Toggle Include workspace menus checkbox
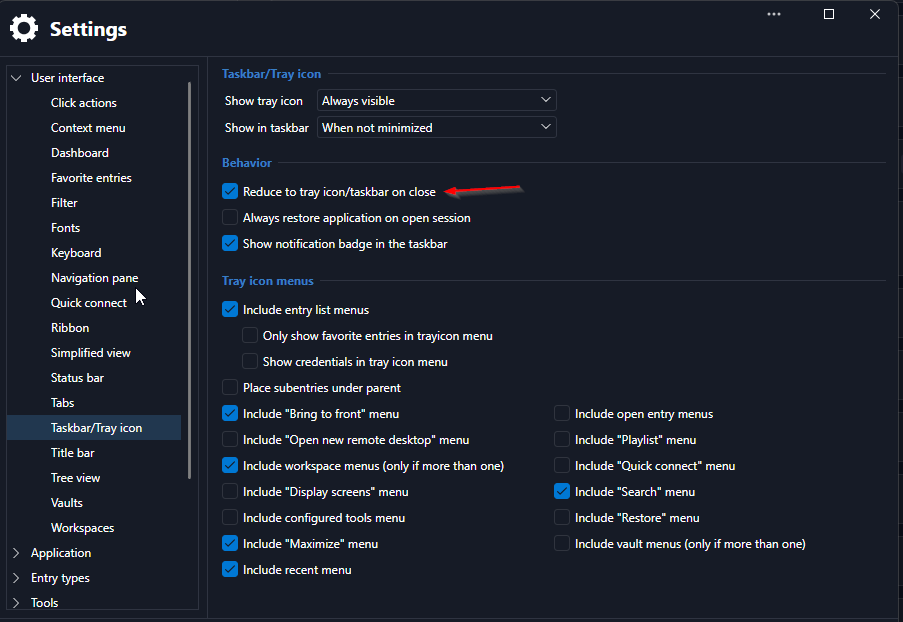 click(230, 465)
